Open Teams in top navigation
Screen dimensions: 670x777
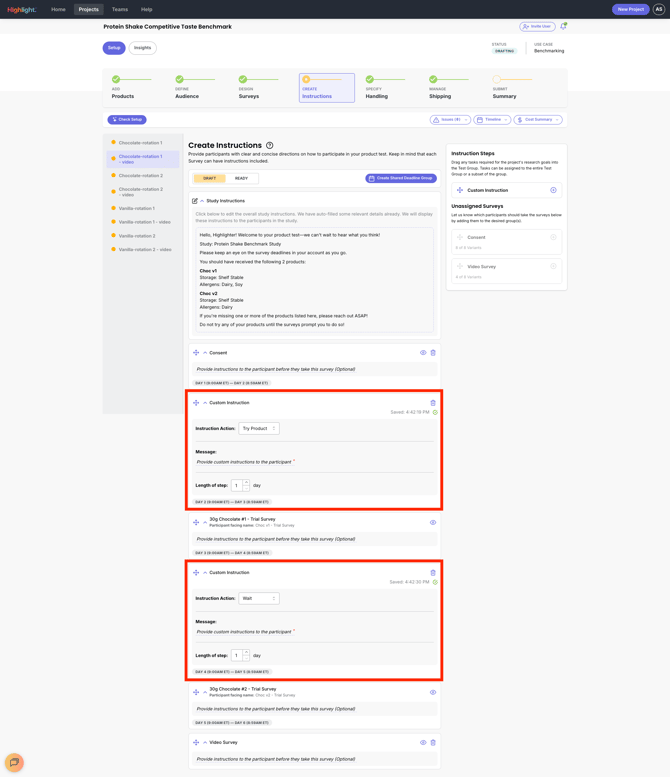tap(119, 9)
